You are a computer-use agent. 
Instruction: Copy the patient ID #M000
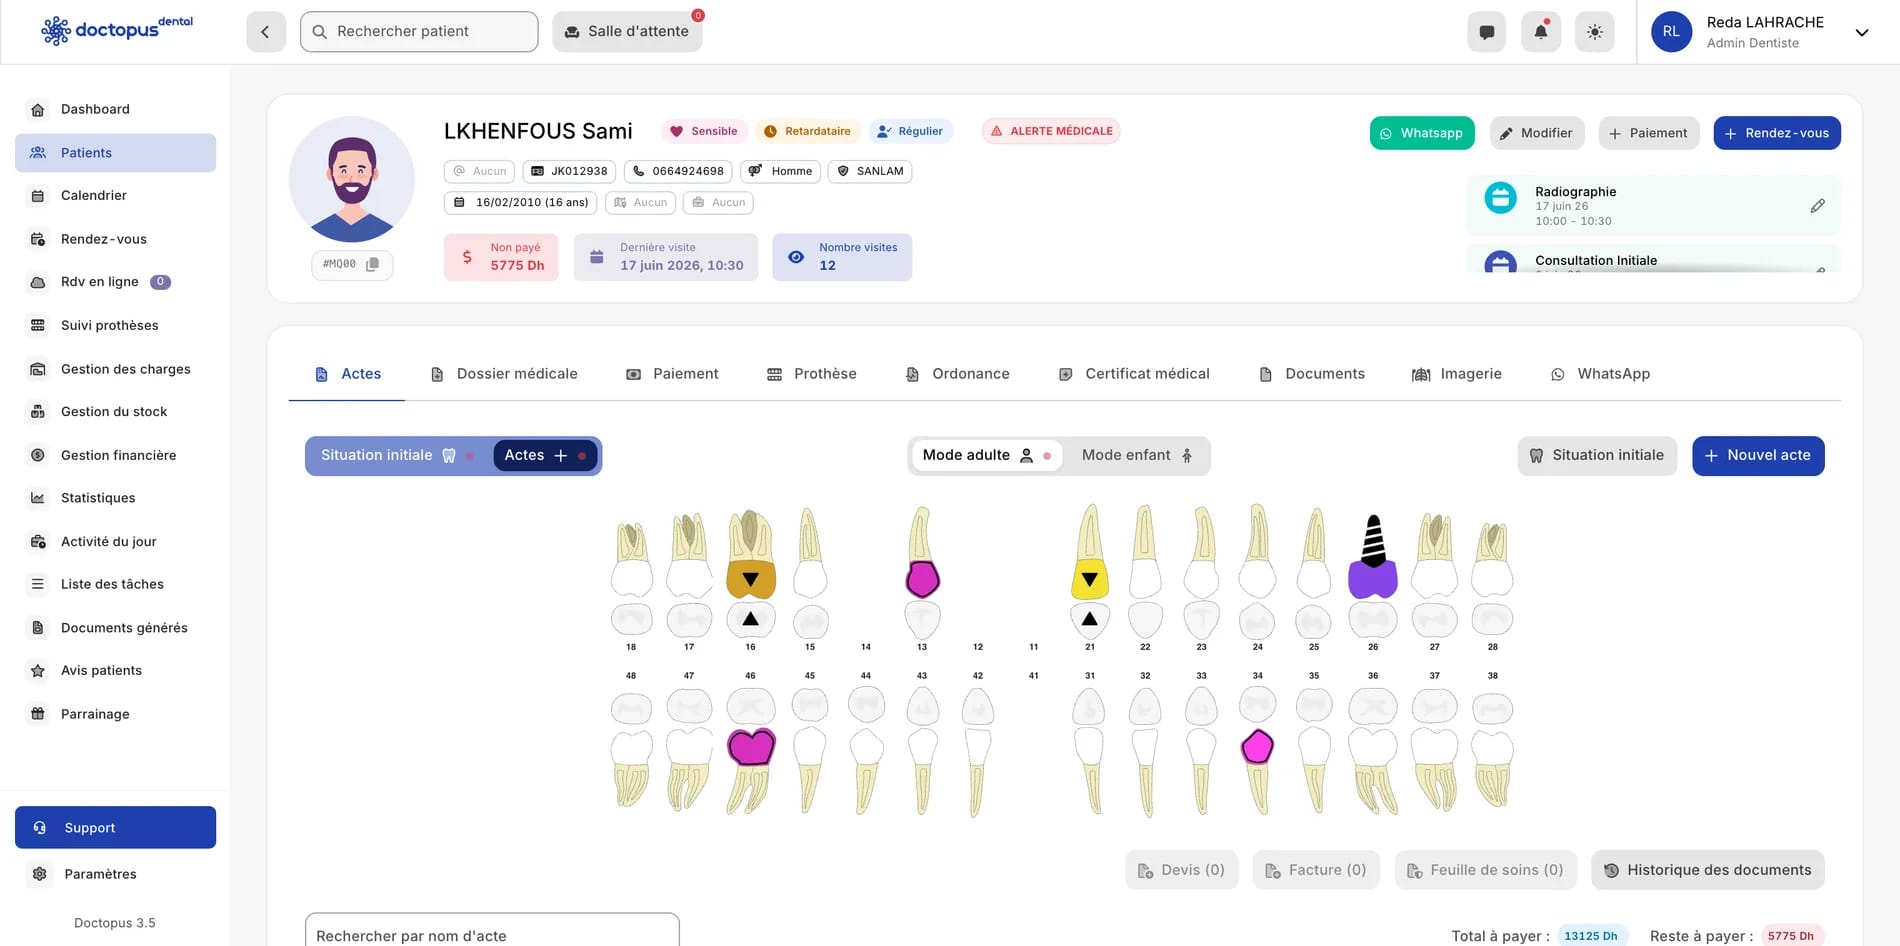372,264
